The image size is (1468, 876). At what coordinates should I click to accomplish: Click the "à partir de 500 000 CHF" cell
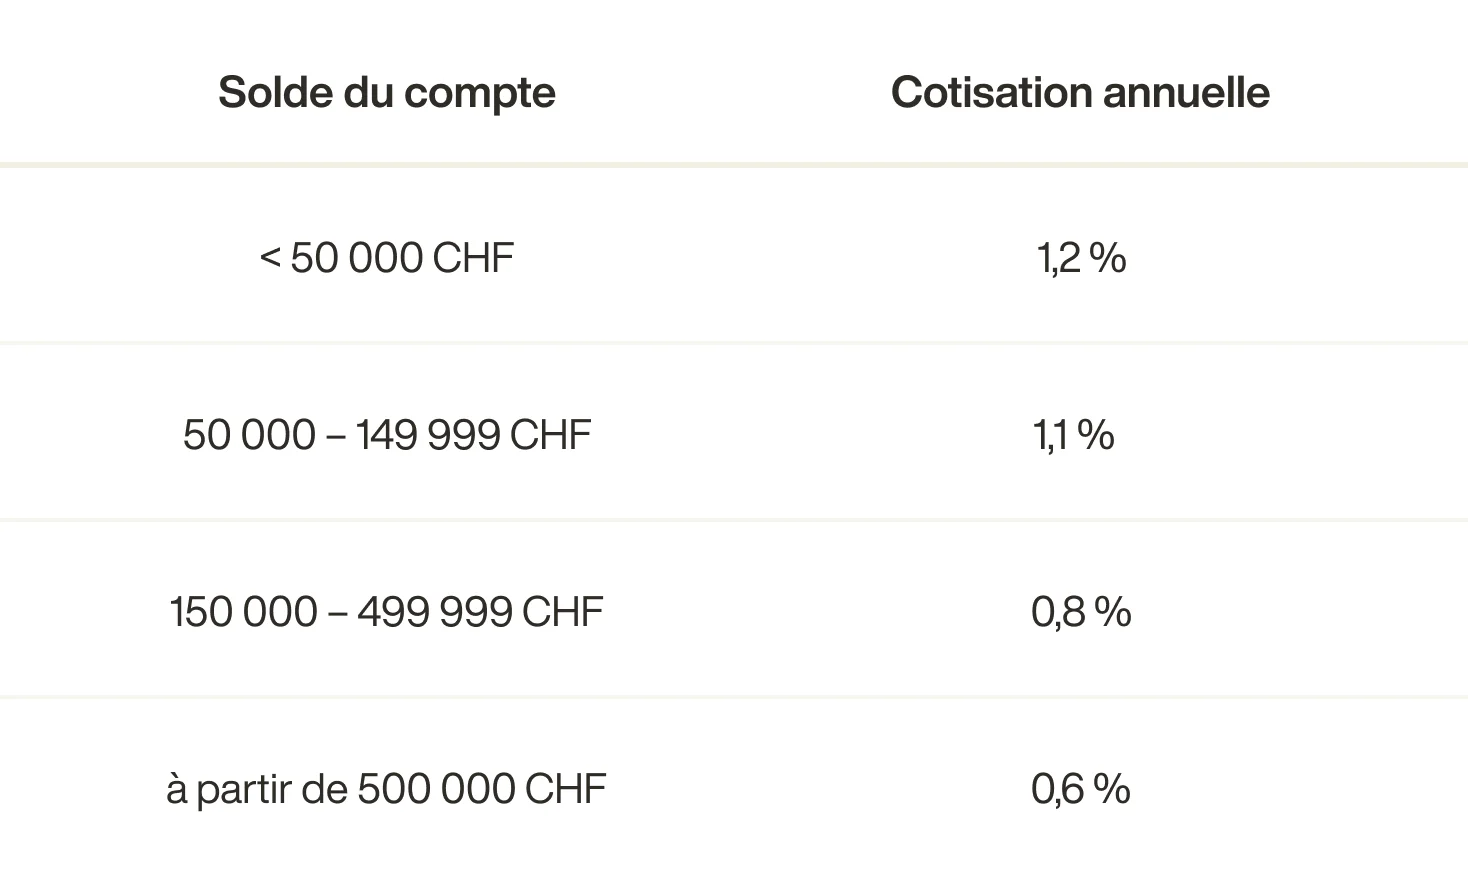[386, 789]
